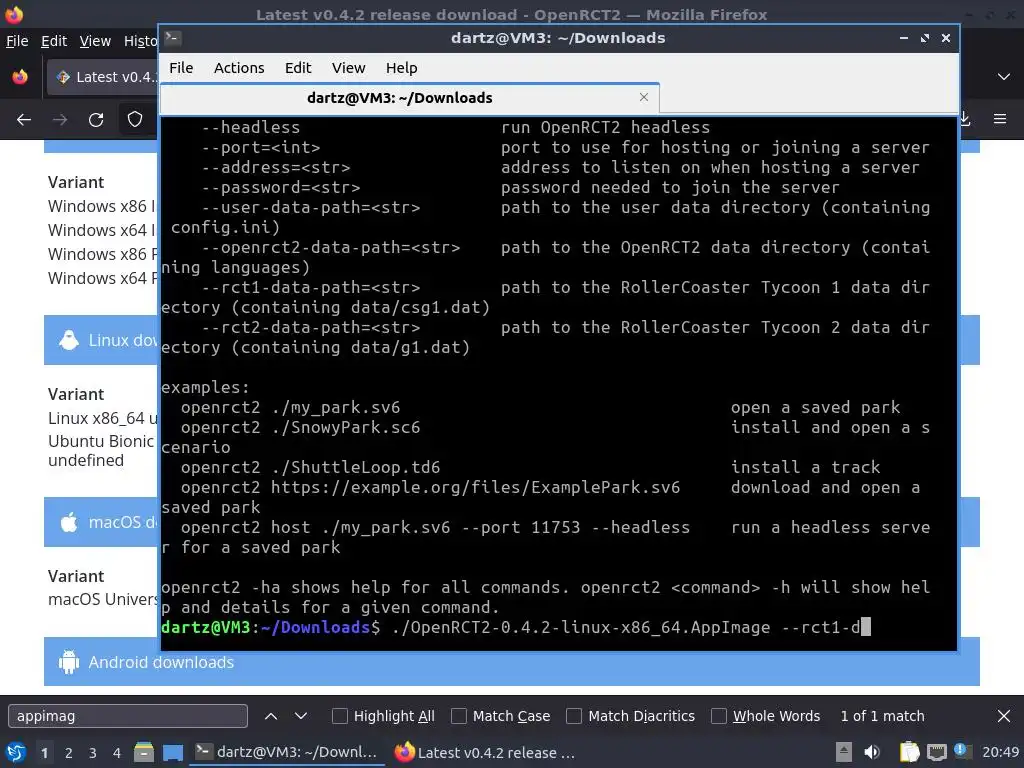The image size is (1024, 768).
Task: Switch to workspace 2
Action: click(x=68, y=753)
